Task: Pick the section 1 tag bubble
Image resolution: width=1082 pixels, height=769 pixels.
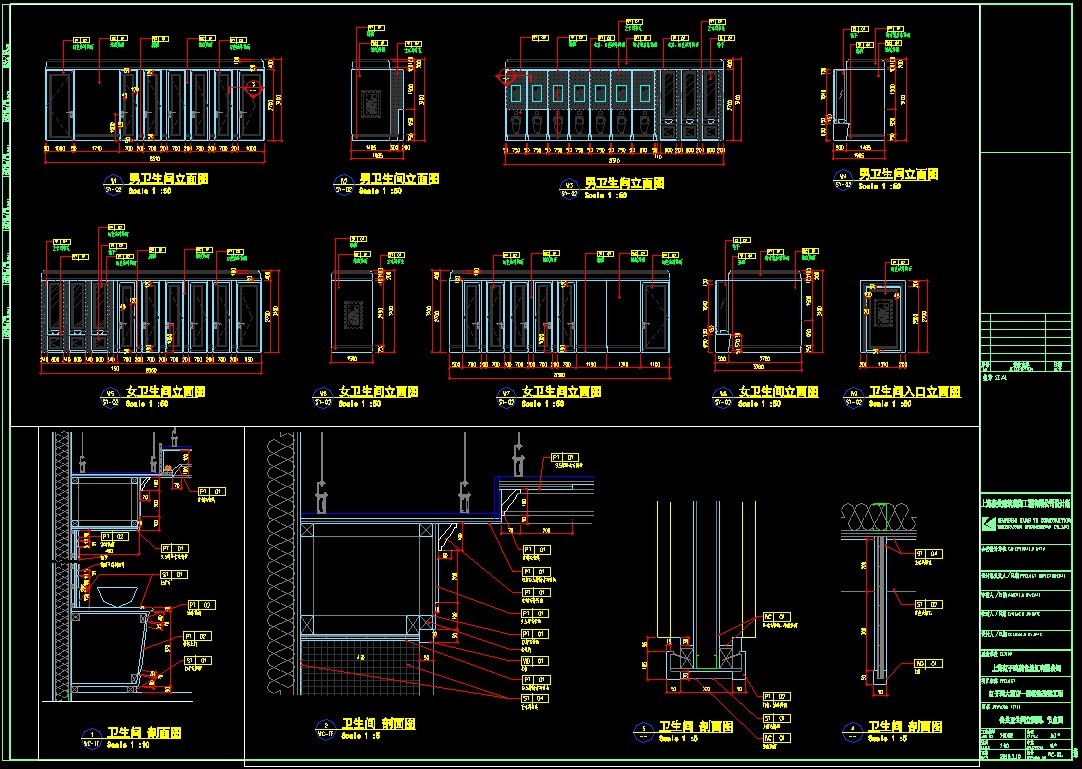Action: coord(92,739)
